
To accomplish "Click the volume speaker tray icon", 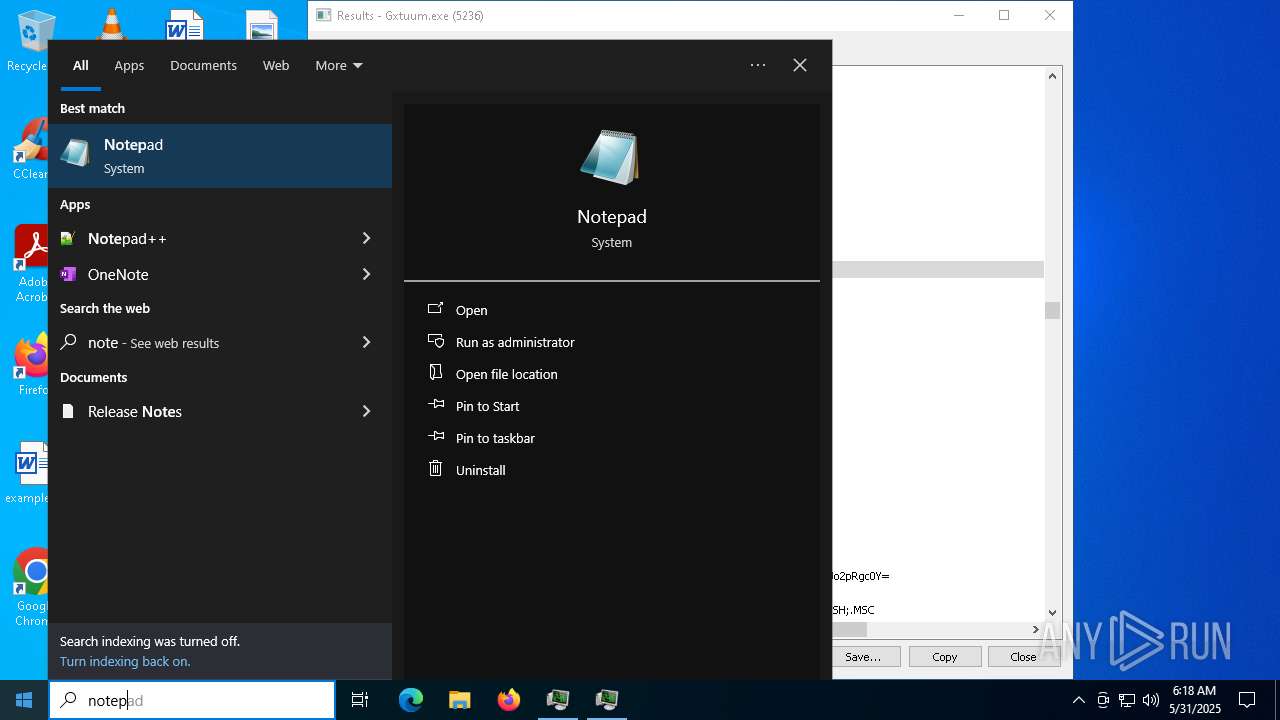I will tap(1151, 700).
